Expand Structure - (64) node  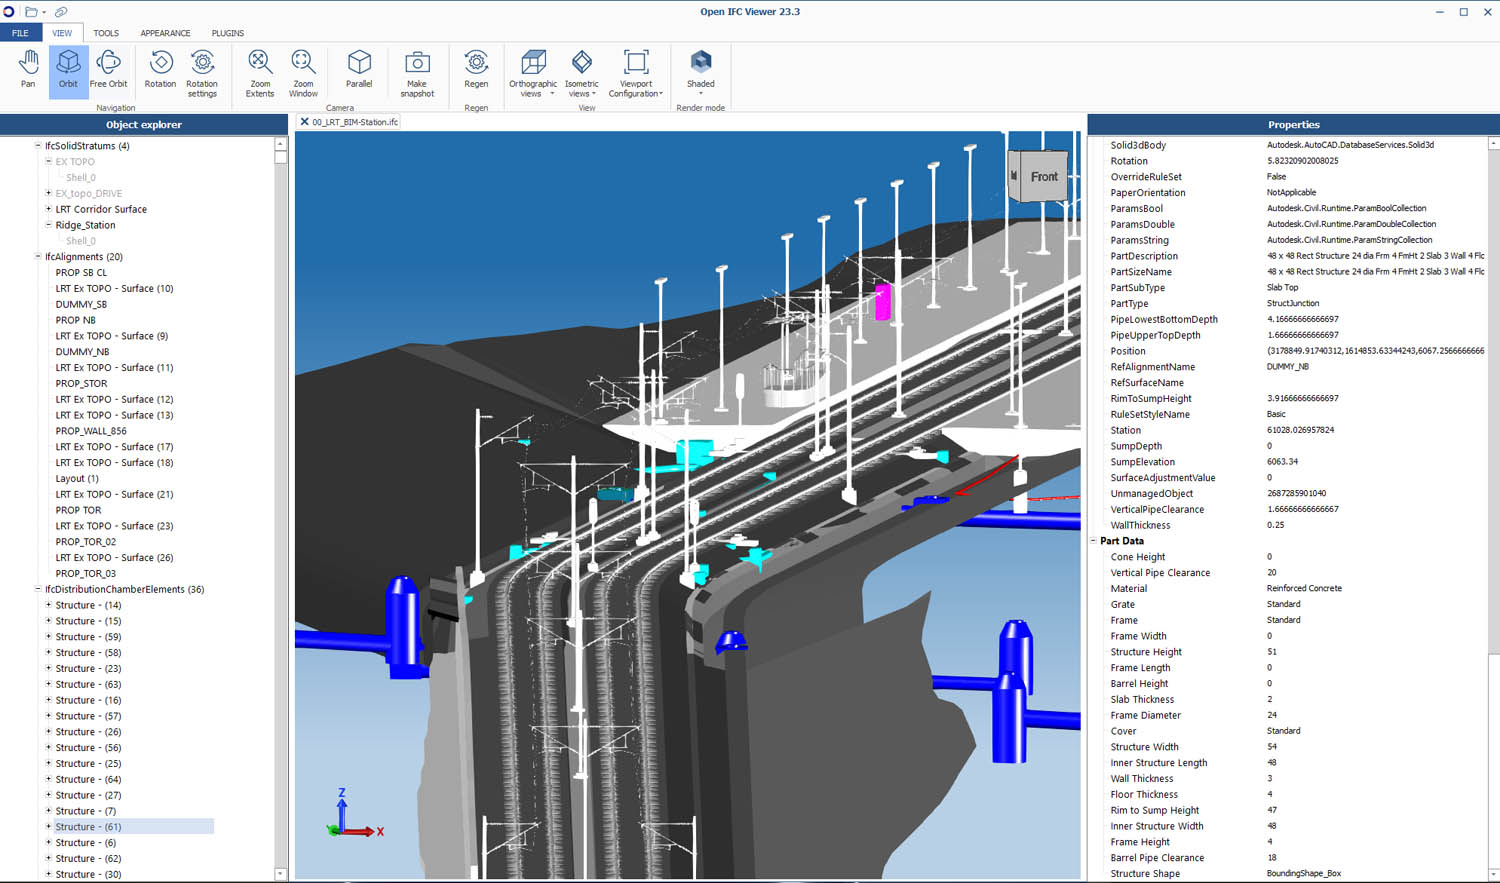click(x=48, y=779)
